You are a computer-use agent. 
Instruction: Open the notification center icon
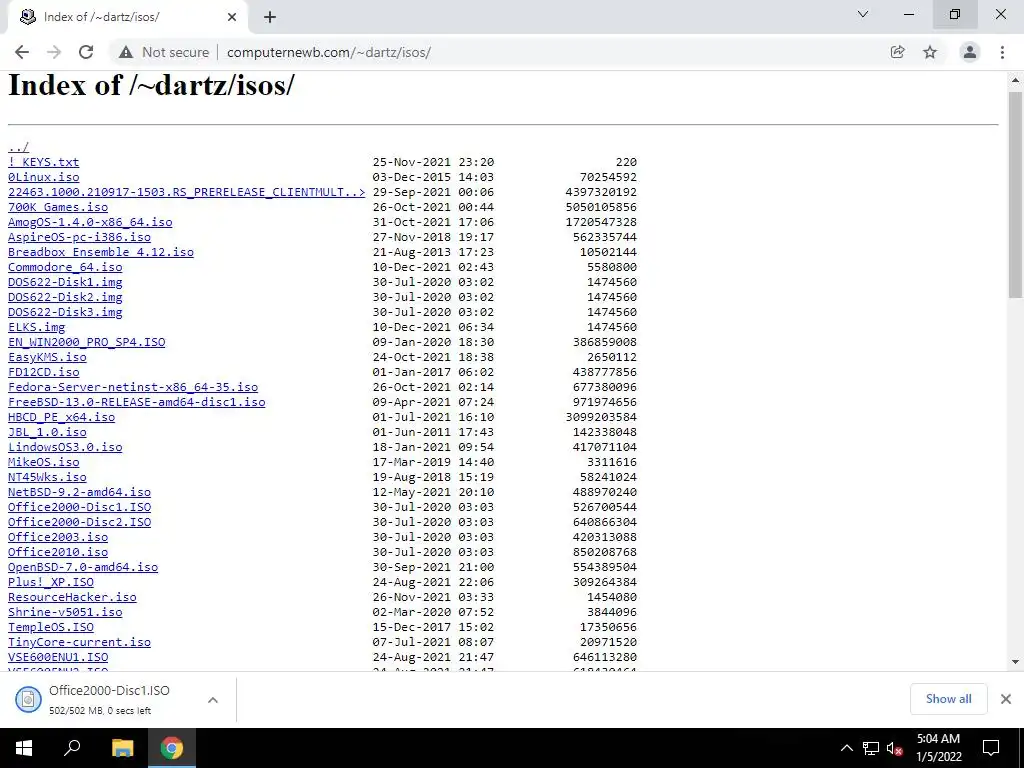tap(991, 748)
